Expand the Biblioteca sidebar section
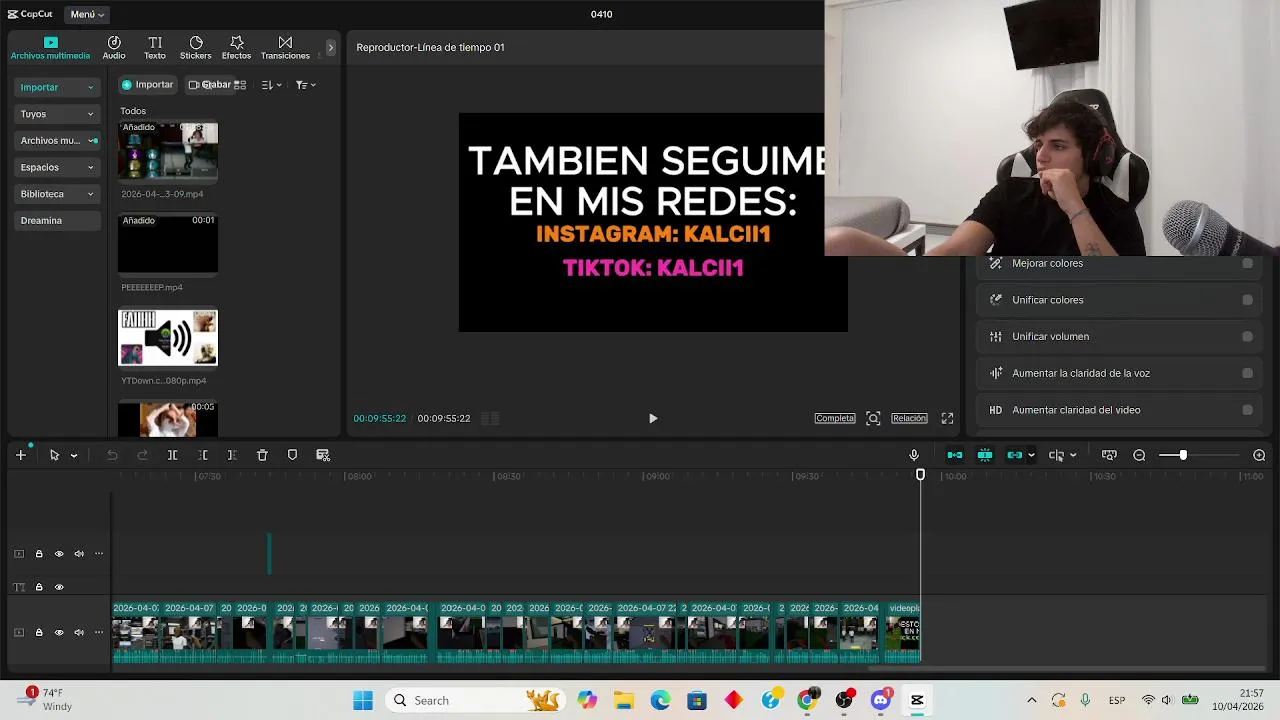 (x=57, y=194)
